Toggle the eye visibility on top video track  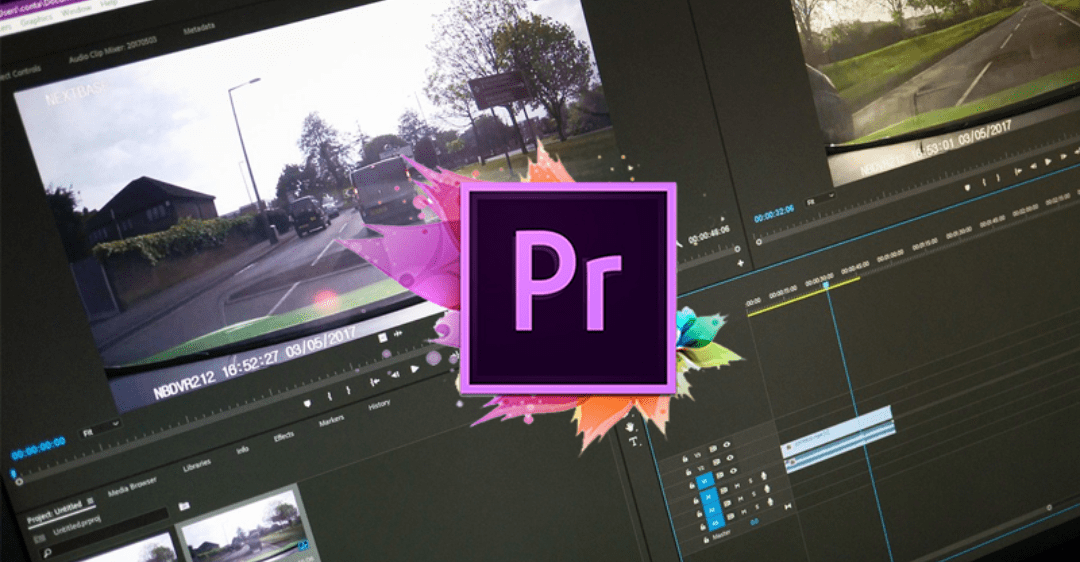click(726, 445)
